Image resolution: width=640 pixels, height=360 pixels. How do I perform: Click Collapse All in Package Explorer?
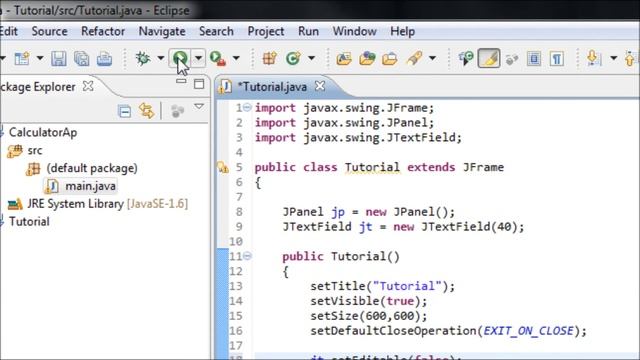coord(124,111)
